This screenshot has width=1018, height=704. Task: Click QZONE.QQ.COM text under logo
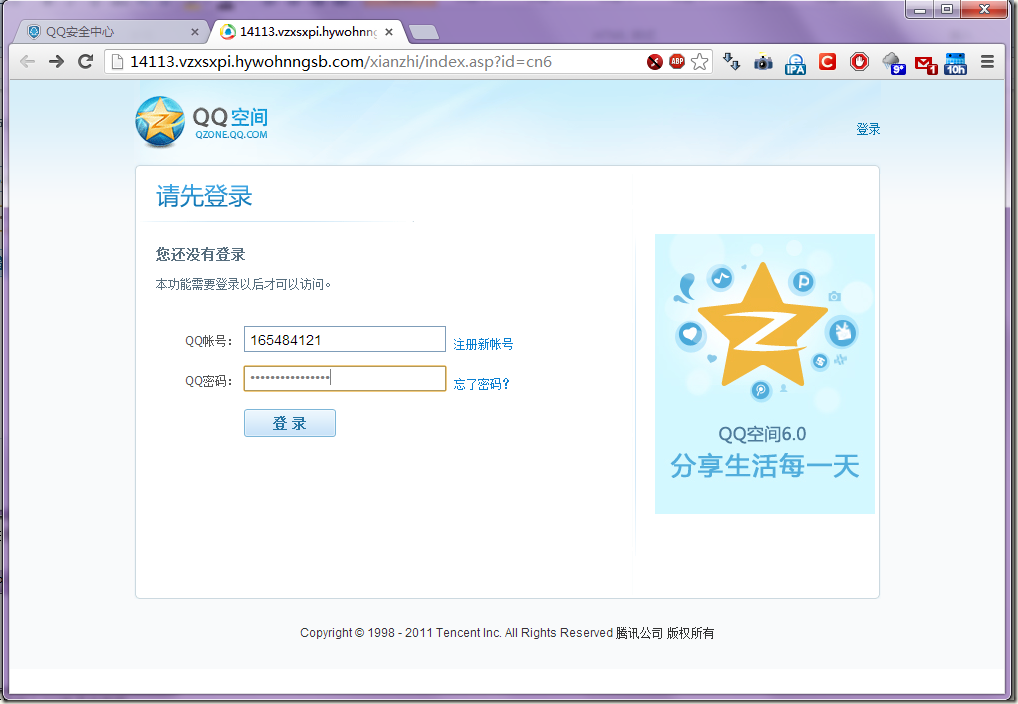click(231, 134)
